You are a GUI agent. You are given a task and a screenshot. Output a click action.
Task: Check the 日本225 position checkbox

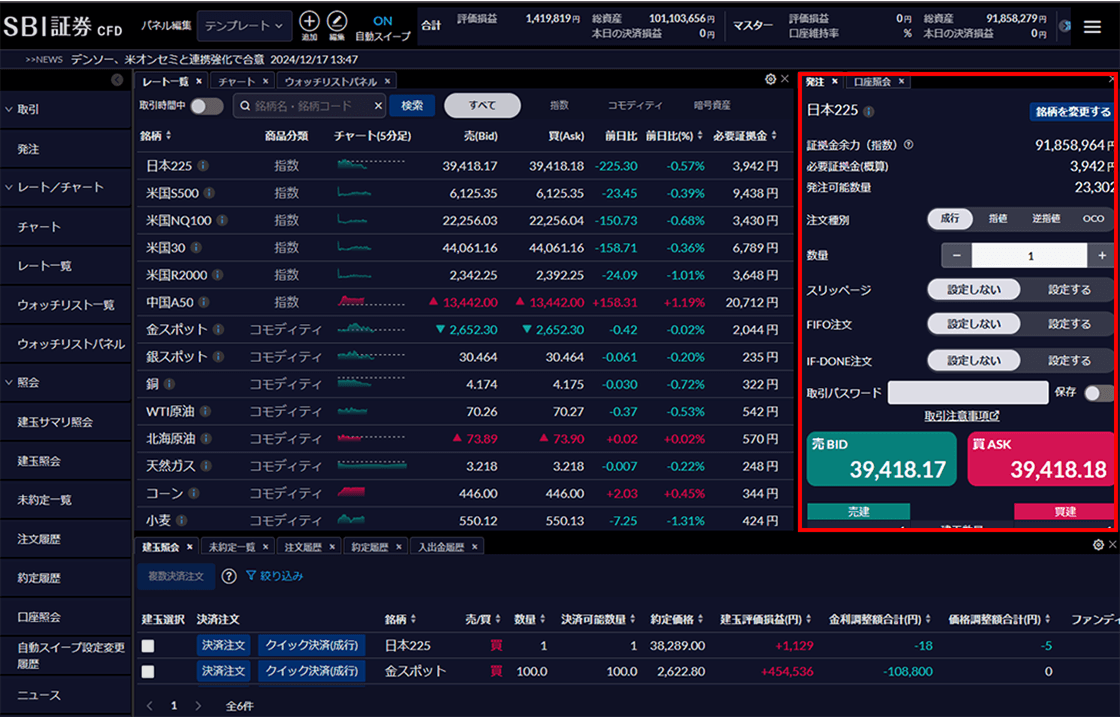[148, 646]
